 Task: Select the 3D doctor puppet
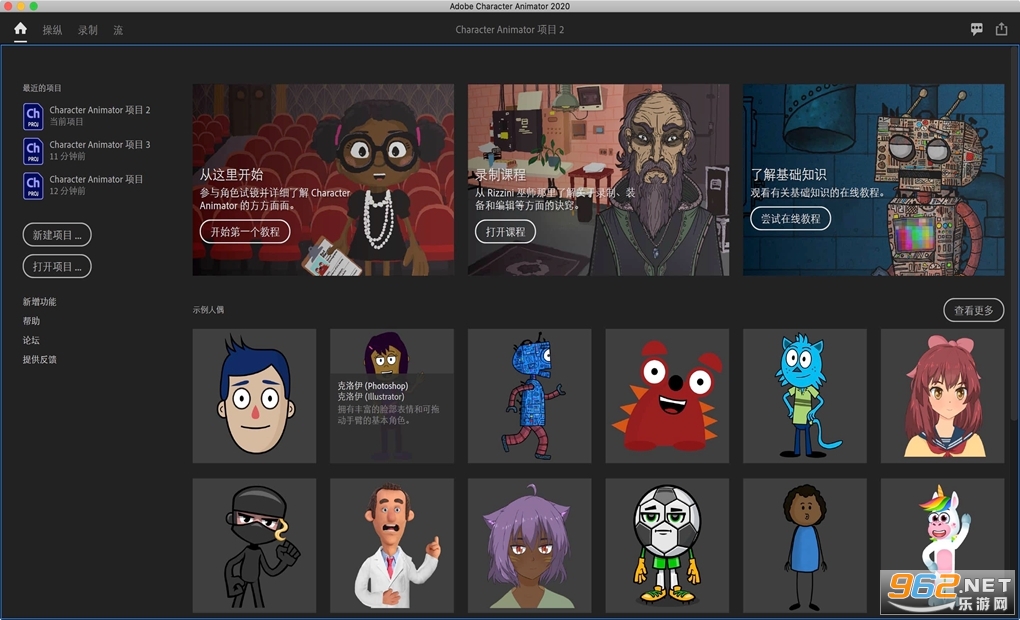click(392, 545)
